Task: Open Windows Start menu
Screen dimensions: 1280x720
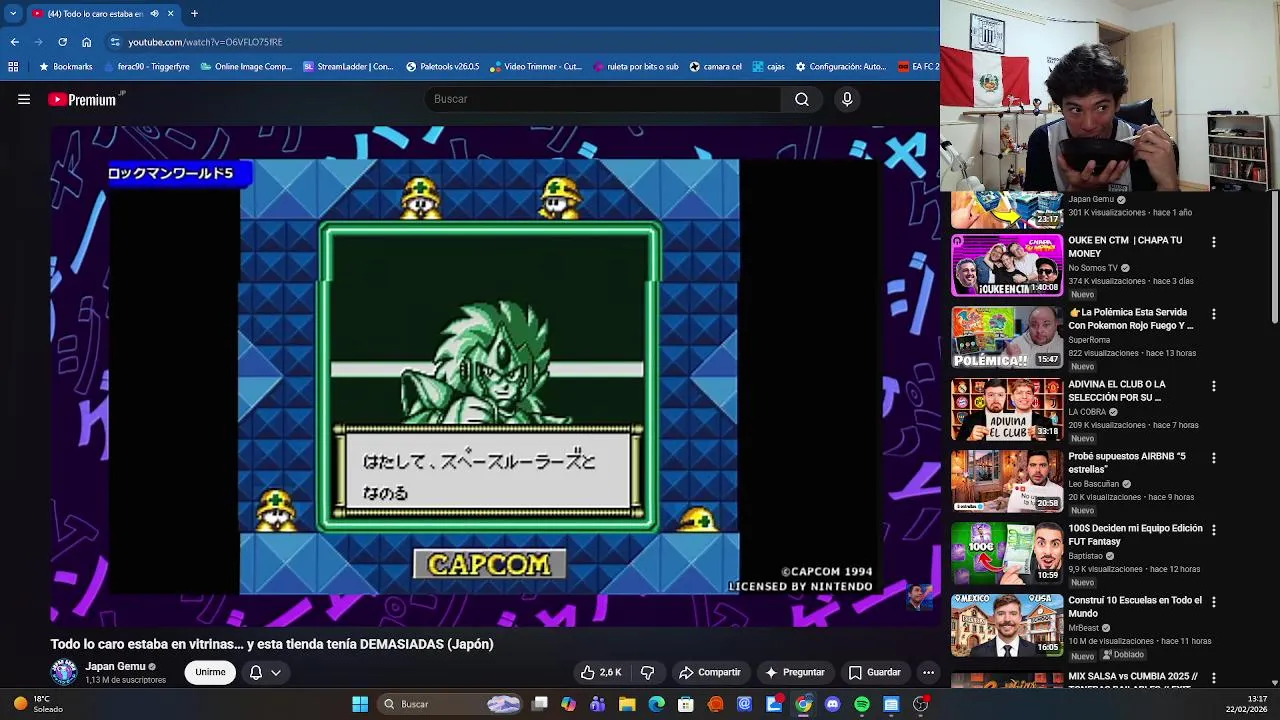Action: (x=360, y=704)
